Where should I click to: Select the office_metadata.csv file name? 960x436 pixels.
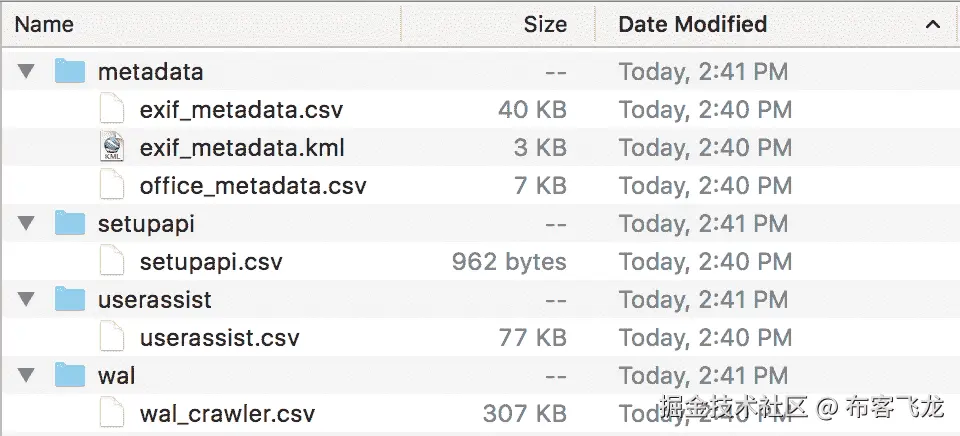point(253,186)
